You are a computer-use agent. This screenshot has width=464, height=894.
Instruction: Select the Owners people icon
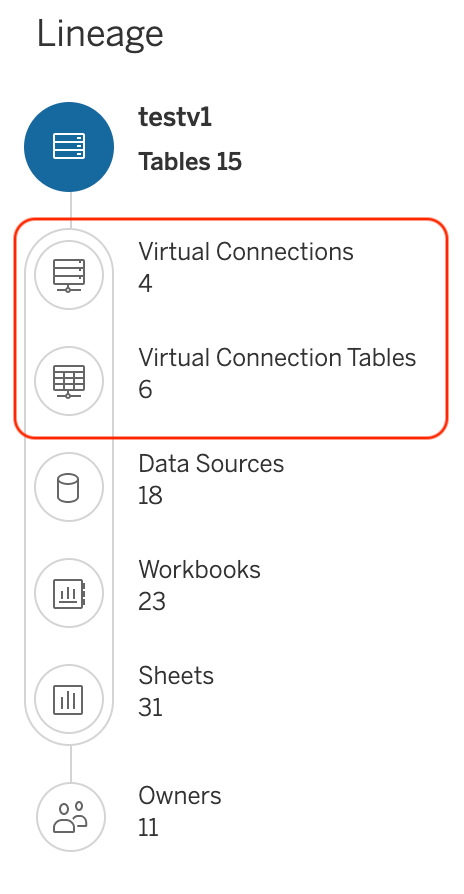(71, 817)
